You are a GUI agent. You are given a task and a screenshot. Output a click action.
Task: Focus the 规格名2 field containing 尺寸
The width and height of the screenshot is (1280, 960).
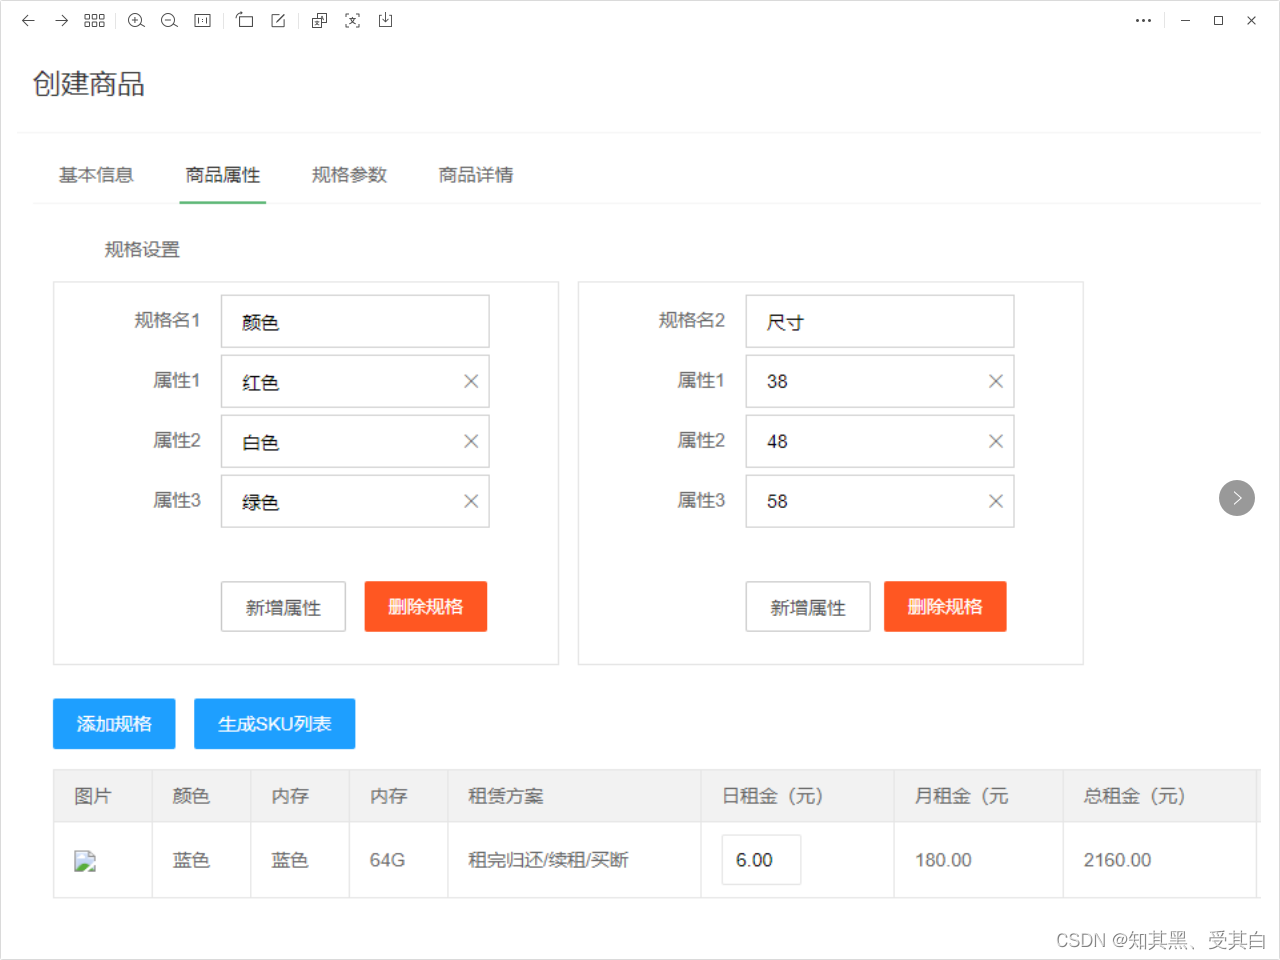click(880, 321)
